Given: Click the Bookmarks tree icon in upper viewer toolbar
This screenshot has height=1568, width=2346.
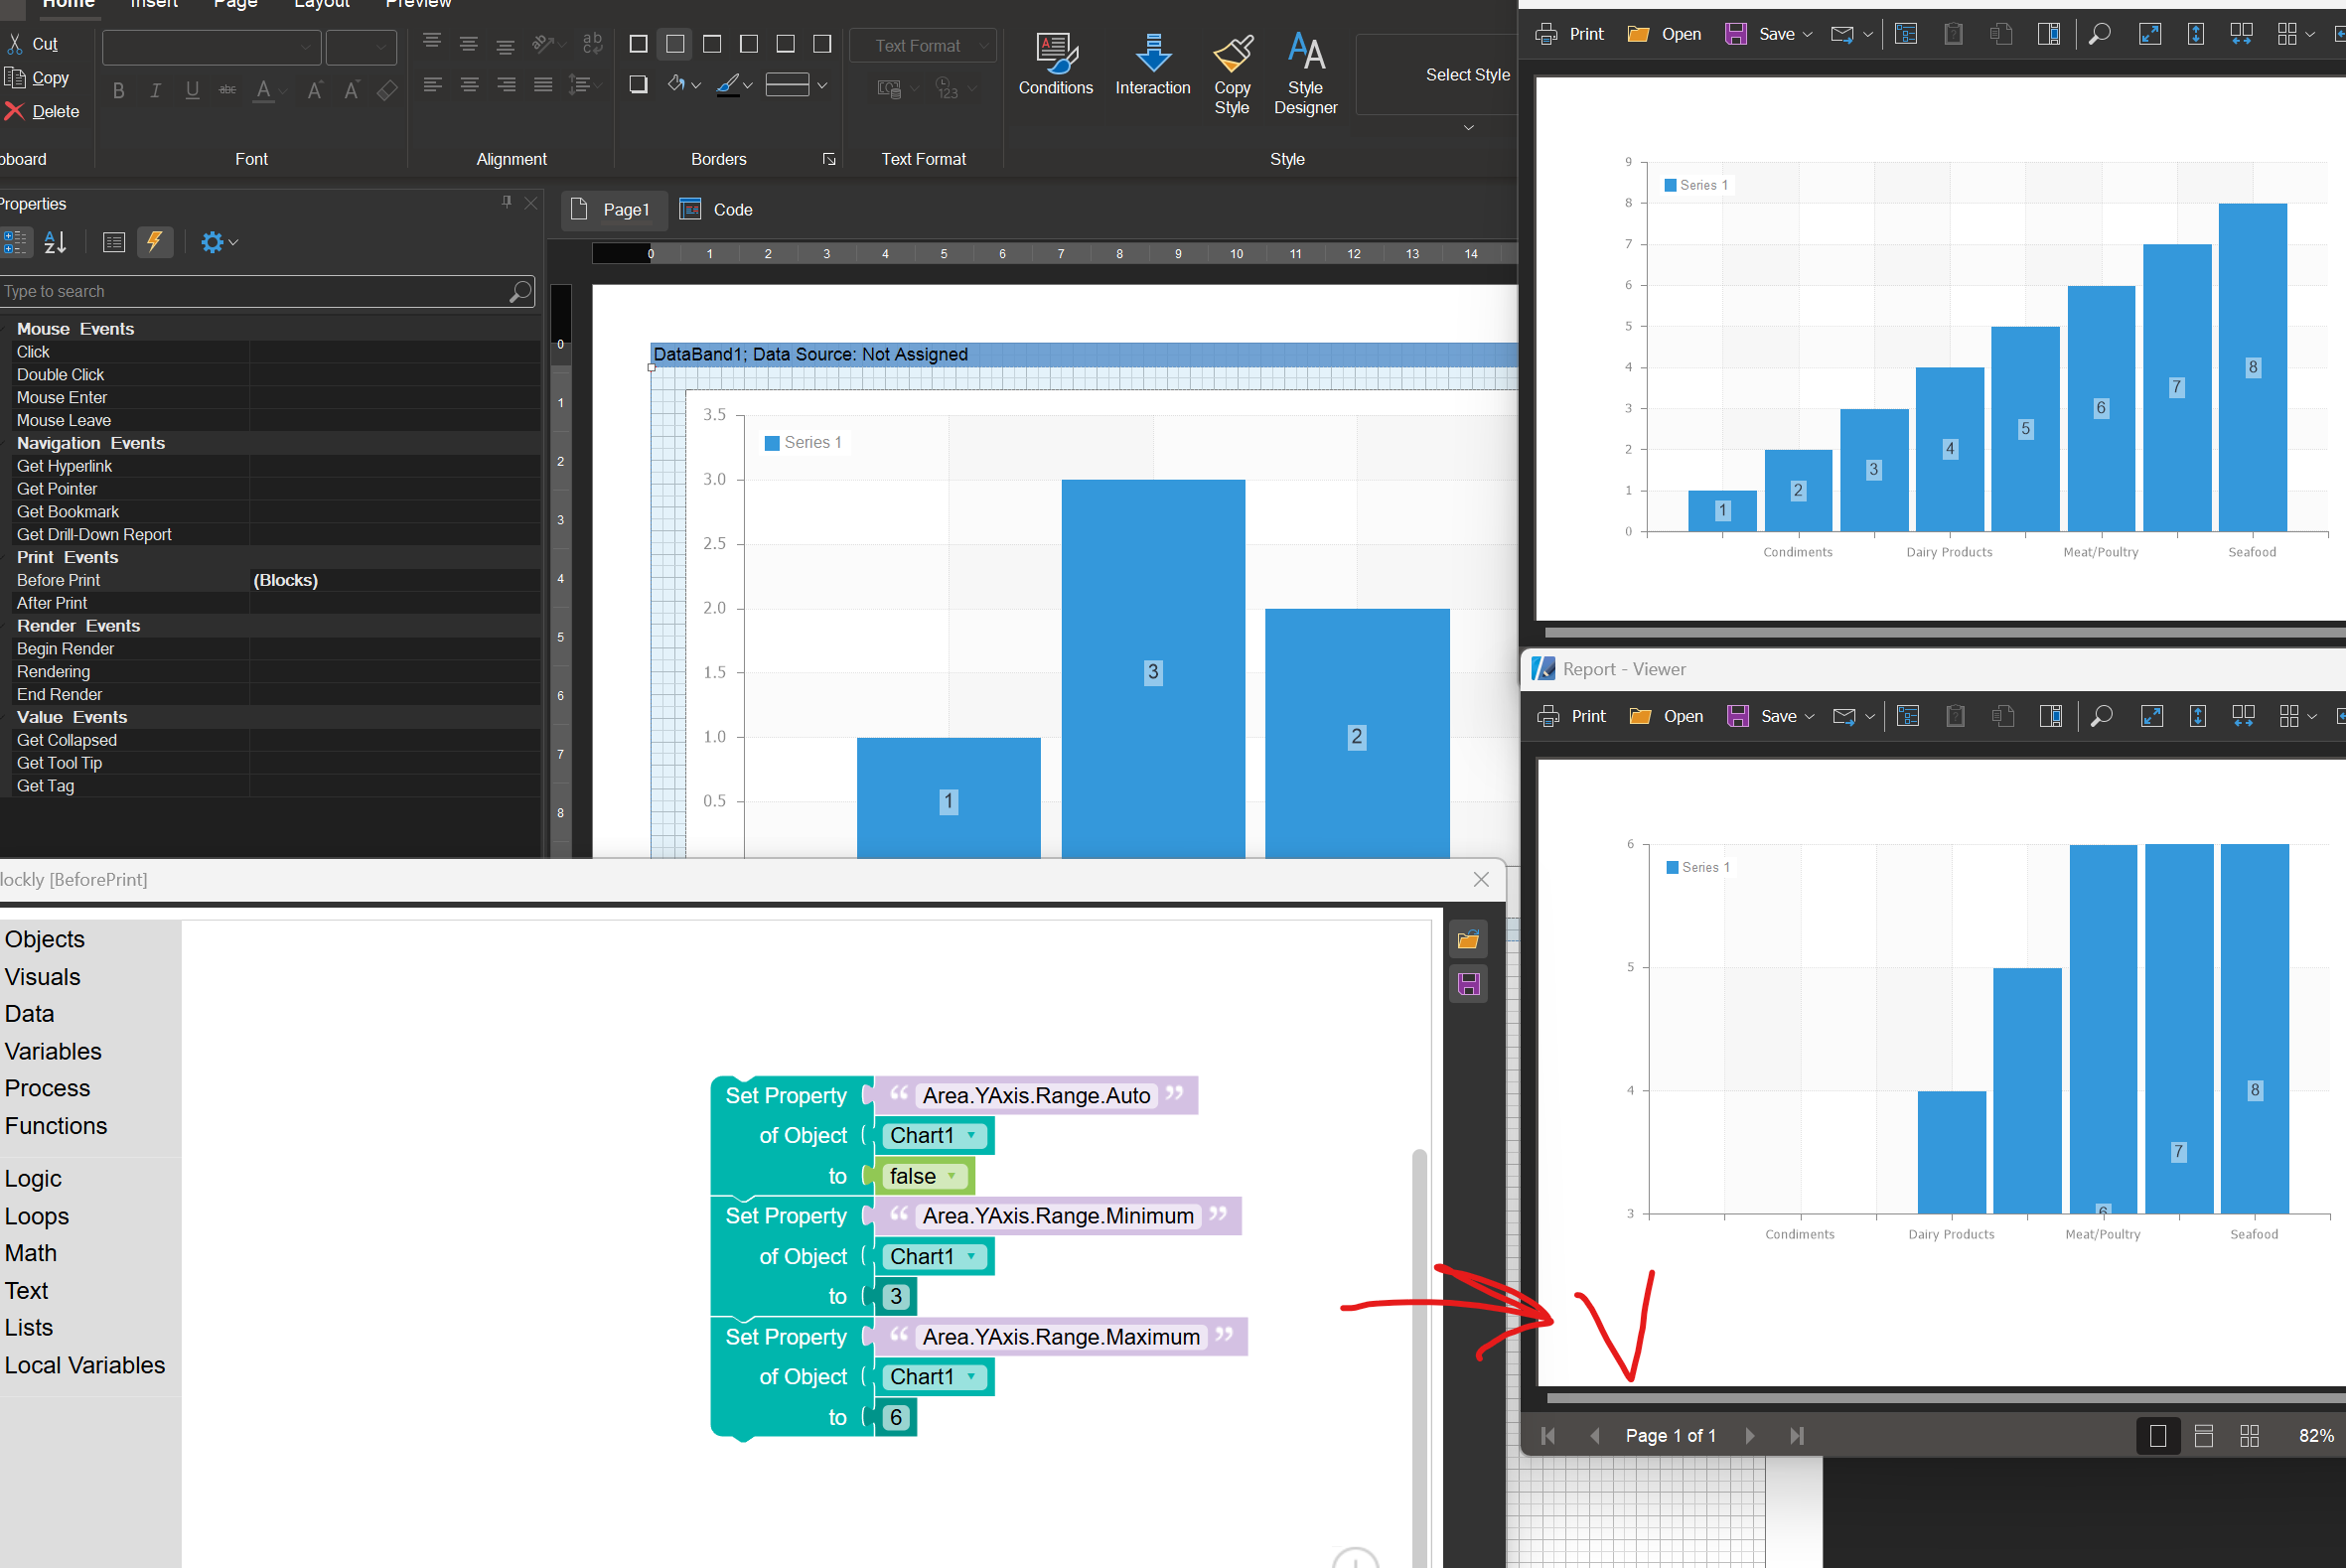Looking at the screenshot, I should pyautogui.click(x=1905, y=34).
